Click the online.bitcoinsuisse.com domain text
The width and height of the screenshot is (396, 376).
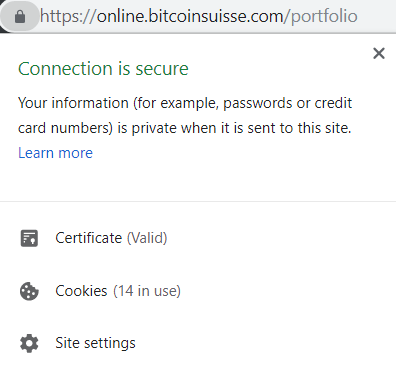pyautogui.click(x=190, y=16)
